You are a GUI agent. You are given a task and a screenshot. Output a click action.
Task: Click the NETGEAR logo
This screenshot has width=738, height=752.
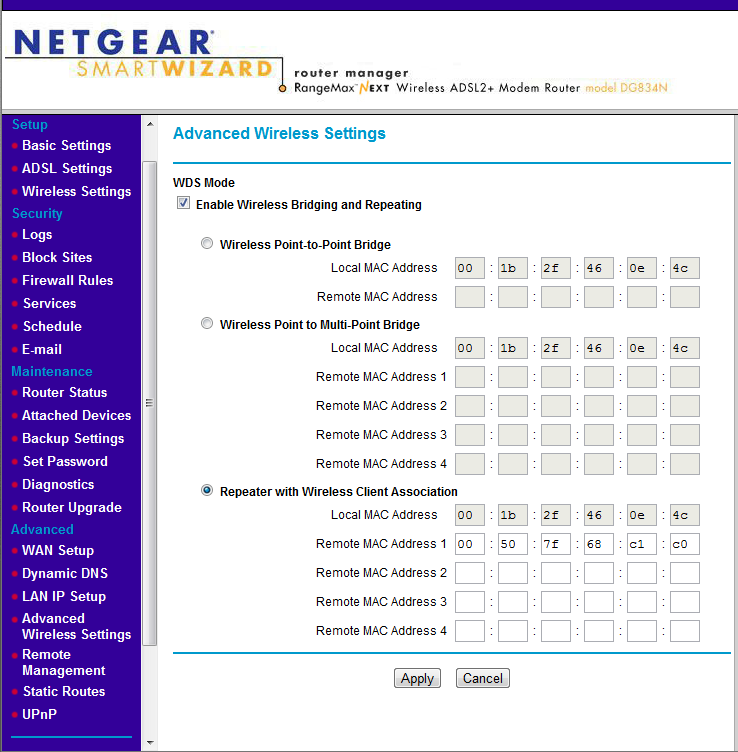tap(114, 42)
